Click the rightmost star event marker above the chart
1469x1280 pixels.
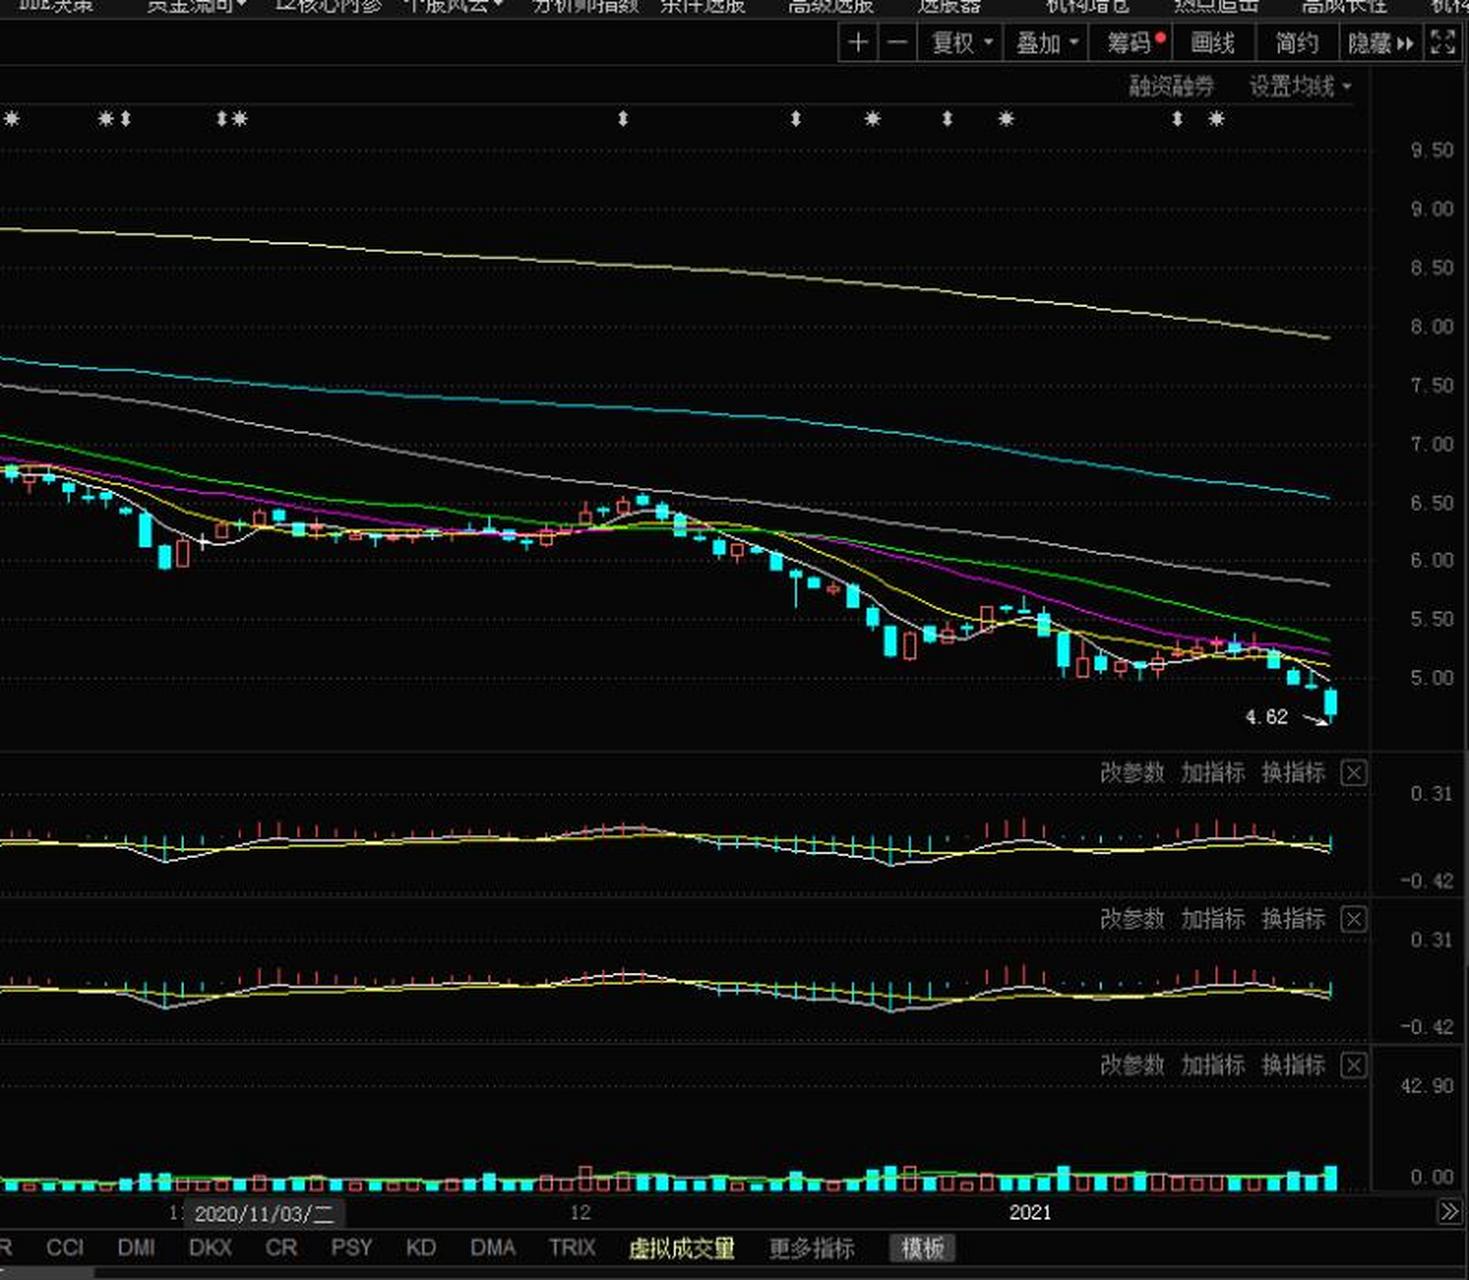[x=1216, y=119]
